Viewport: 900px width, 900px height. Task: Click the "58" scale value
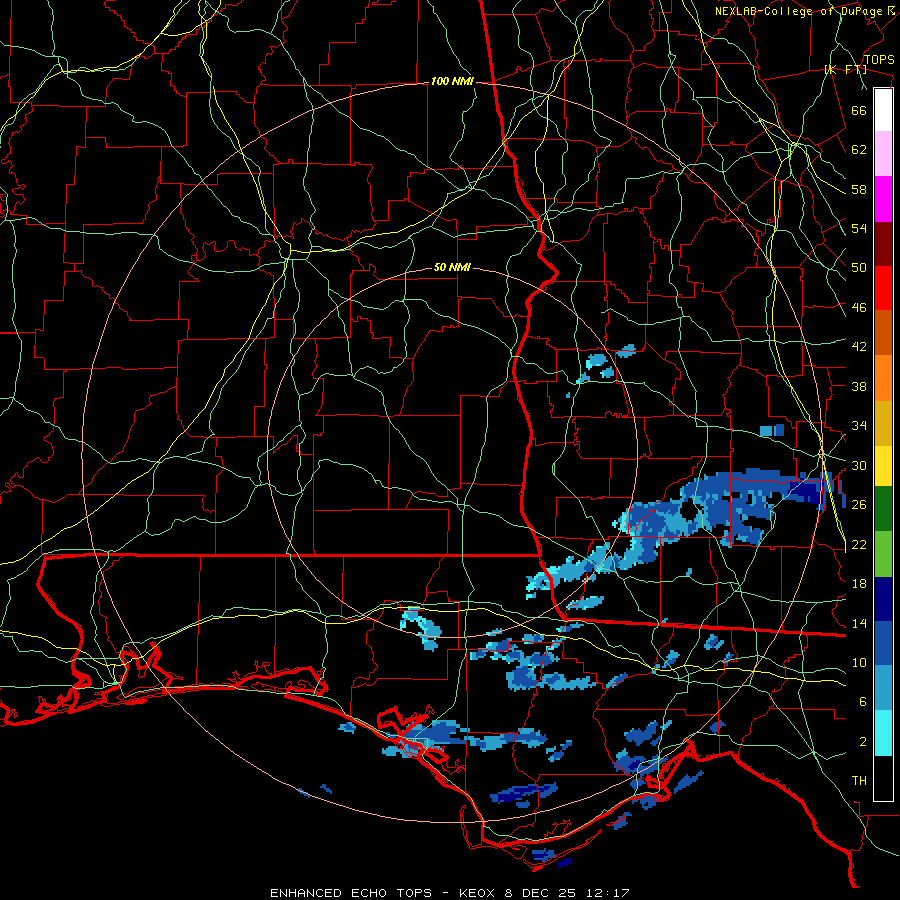pos(859,189)
